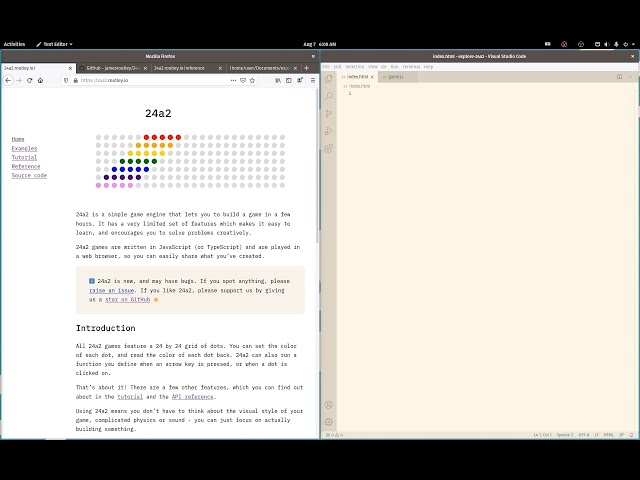
Task: Open the Extensions view
Action: [x=329, y=148]
